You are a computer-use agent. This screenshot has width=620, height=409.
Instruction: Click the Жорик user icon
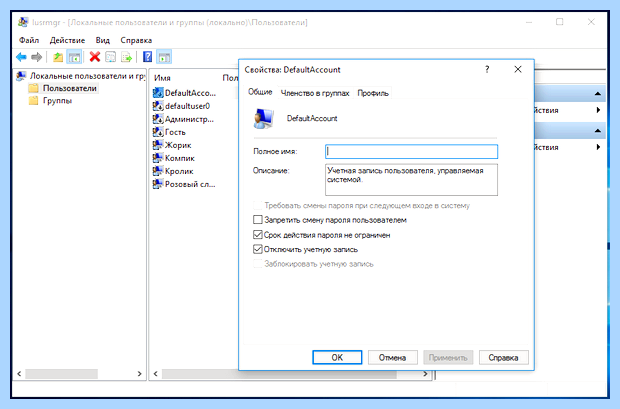(158, 145)
